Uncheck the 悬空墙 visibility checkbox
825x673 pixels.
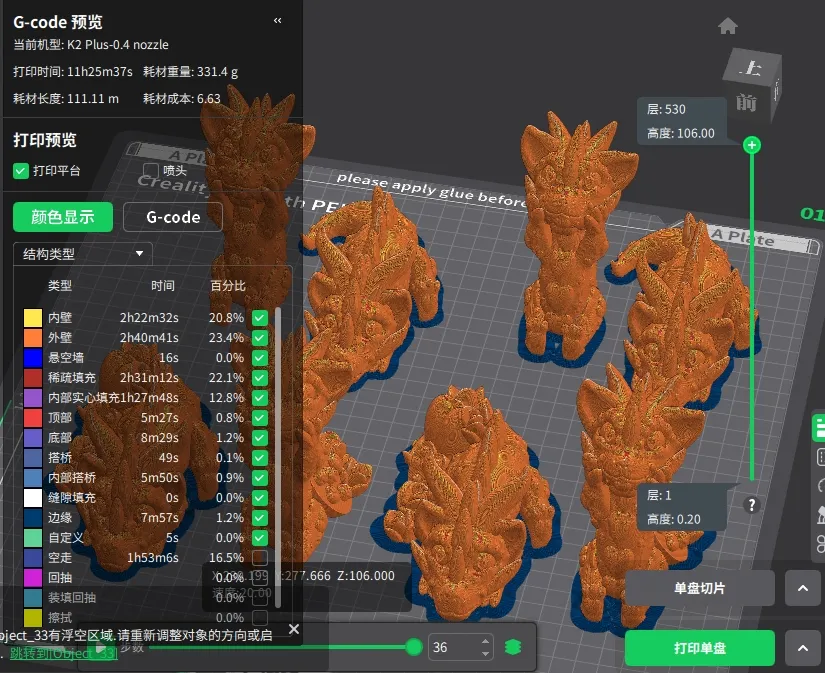pyautogui.click(x=259, y=358)
